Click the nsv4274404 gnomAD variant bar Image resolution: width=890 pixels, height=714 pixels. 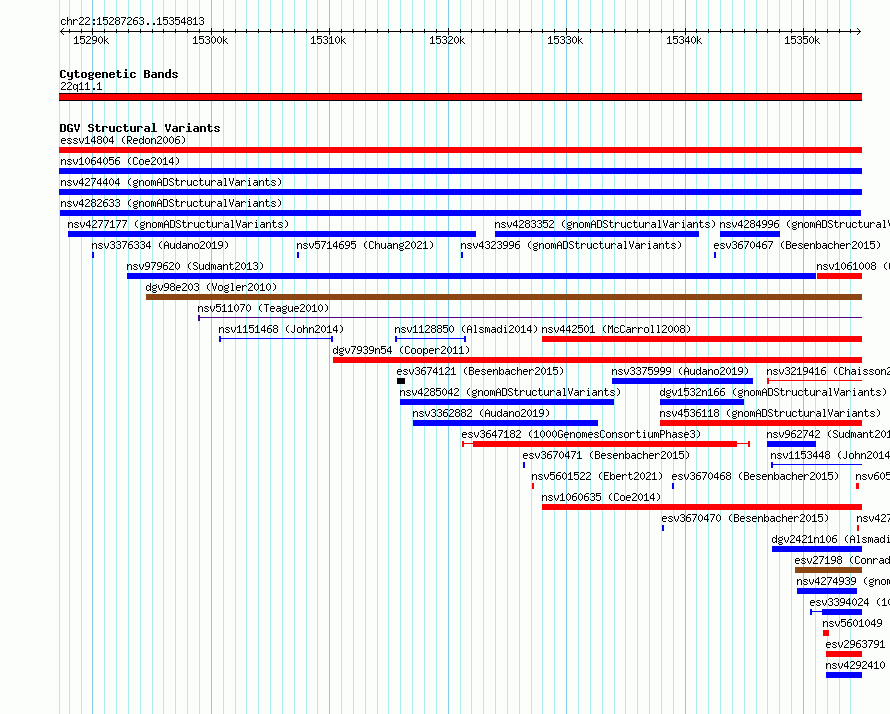460,192
